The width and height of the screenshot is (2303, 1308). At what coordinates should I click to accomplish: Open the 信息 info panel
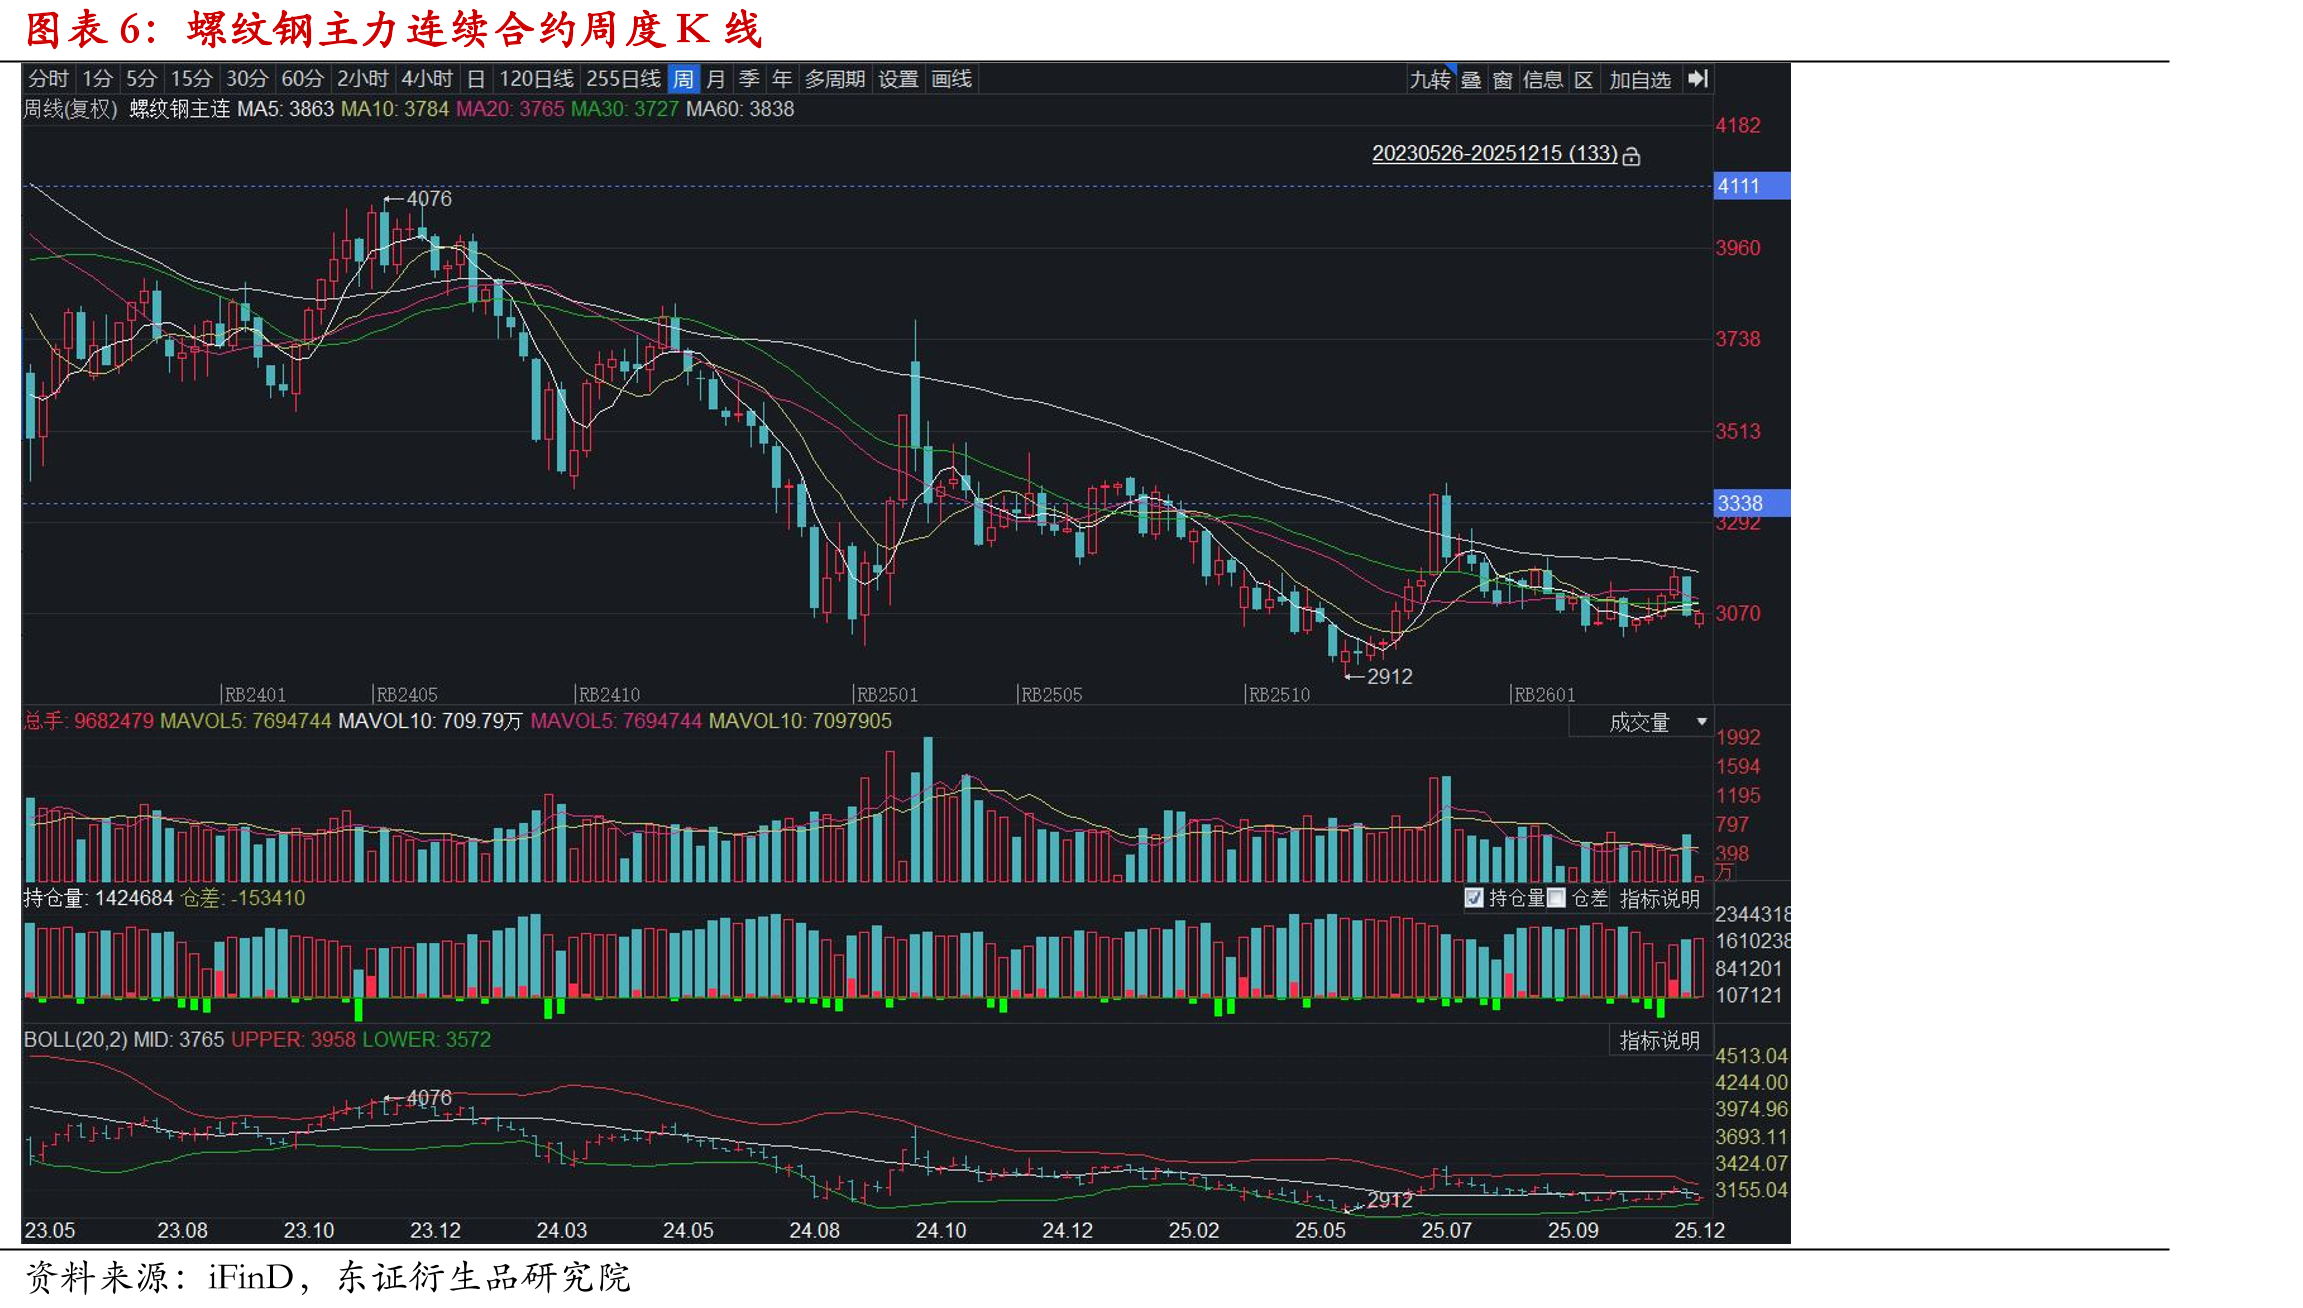pos(1542,80)
